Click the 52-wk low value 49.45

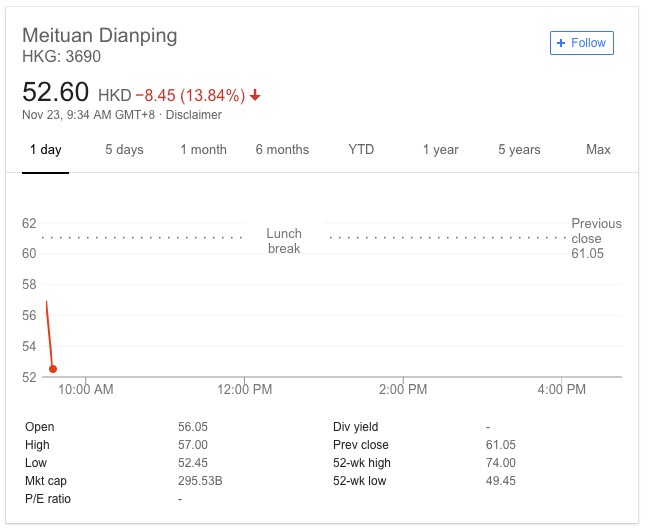pos(501,481)
